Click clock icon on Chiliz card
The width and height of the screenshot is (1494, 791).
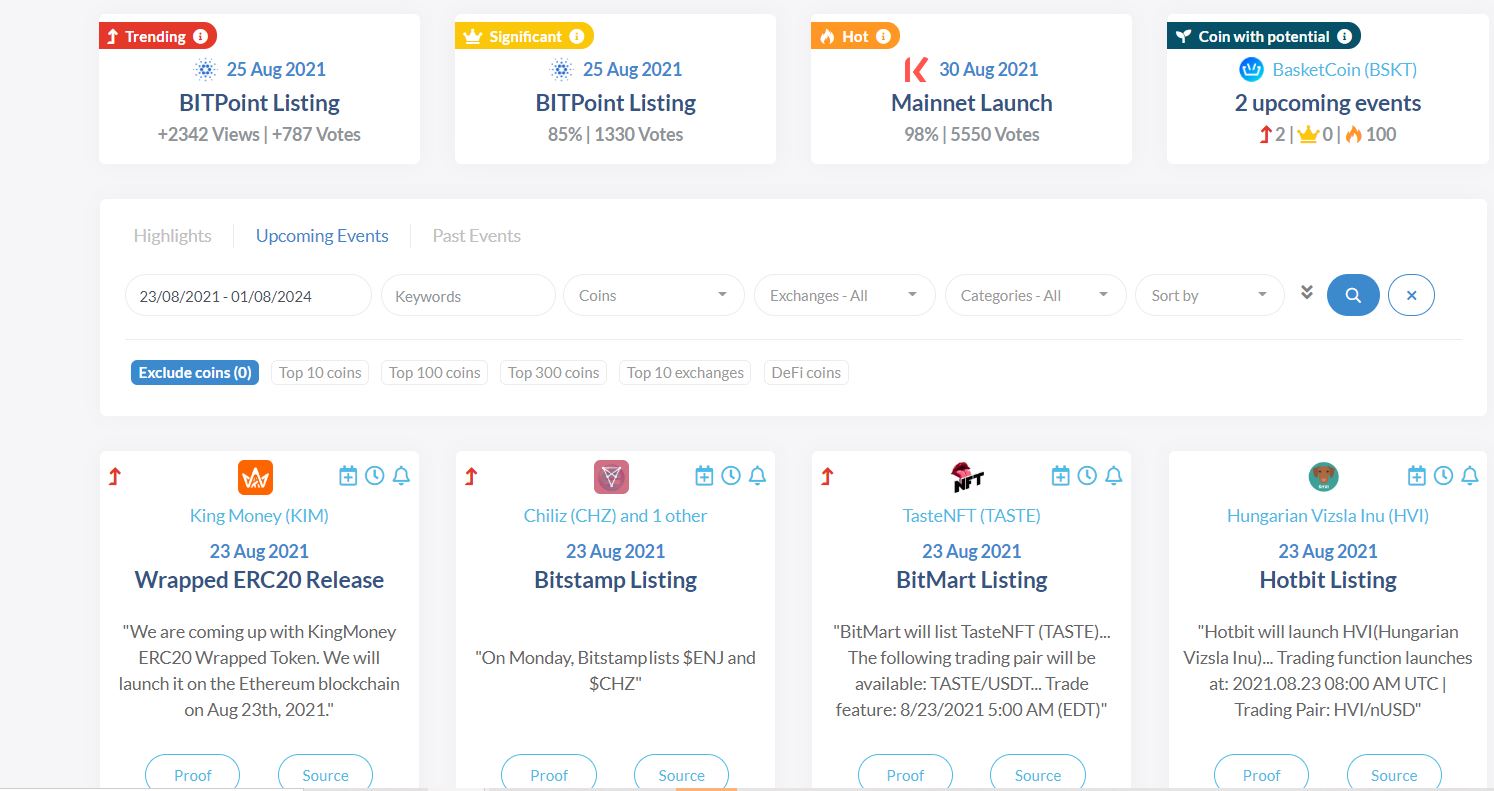tap(731, 476)
